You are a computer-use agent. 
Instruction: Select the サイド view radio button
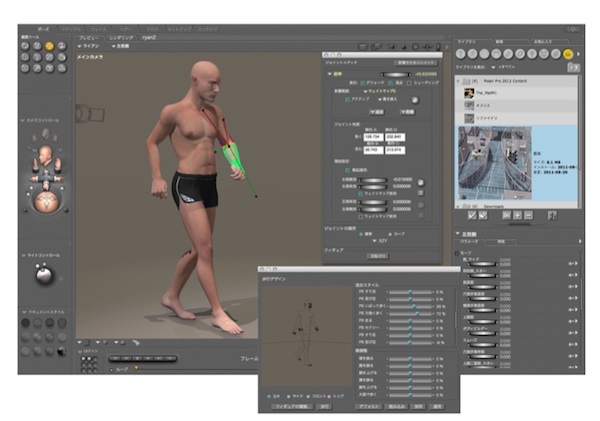(x=289, y=394)
